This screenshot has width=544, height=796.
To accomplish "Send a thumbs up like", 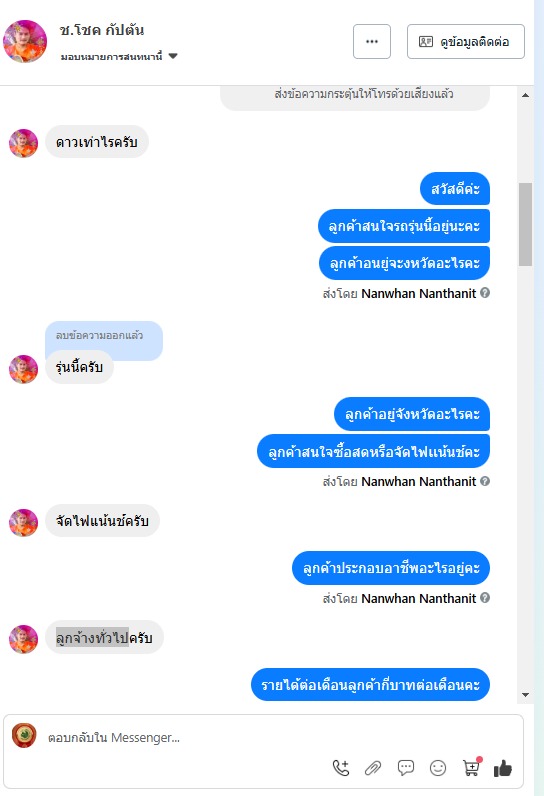I will [503, 768].
